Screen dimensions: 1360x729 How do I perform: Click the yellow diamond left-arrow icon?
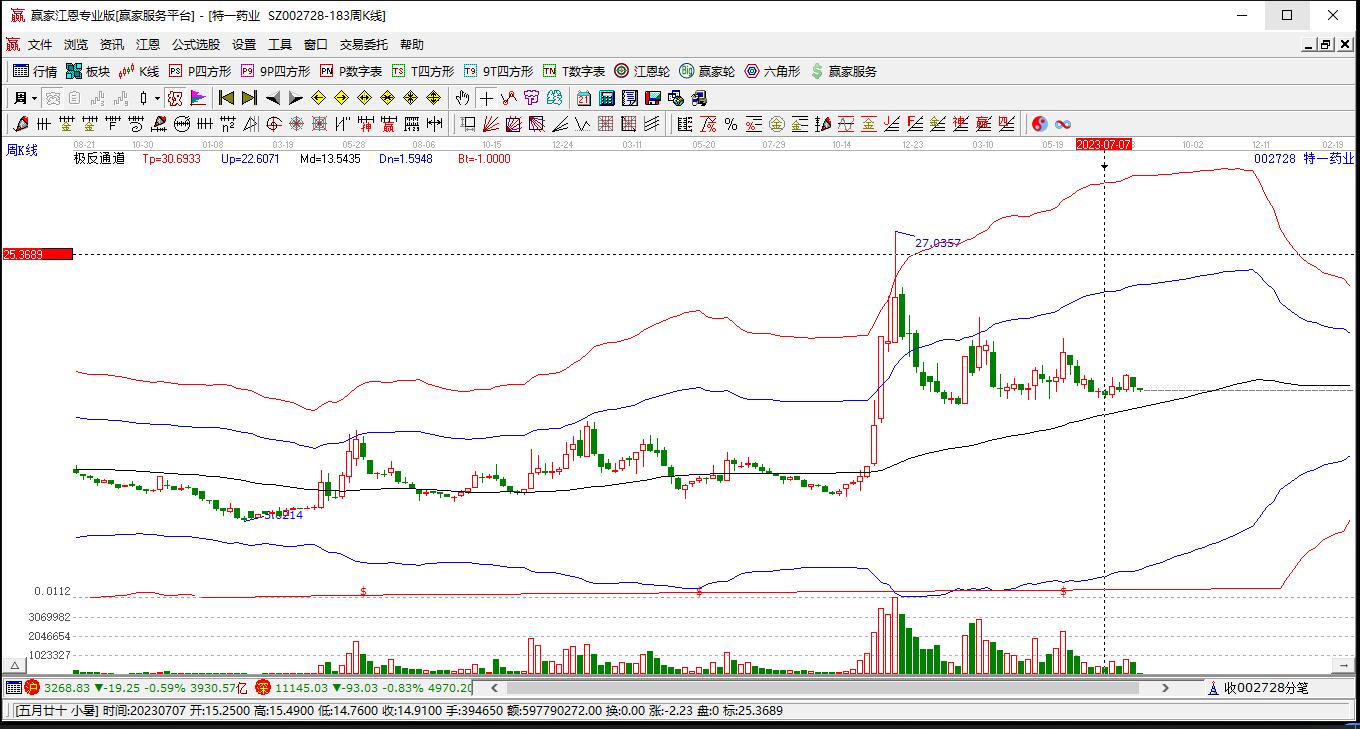click(319, 98)
